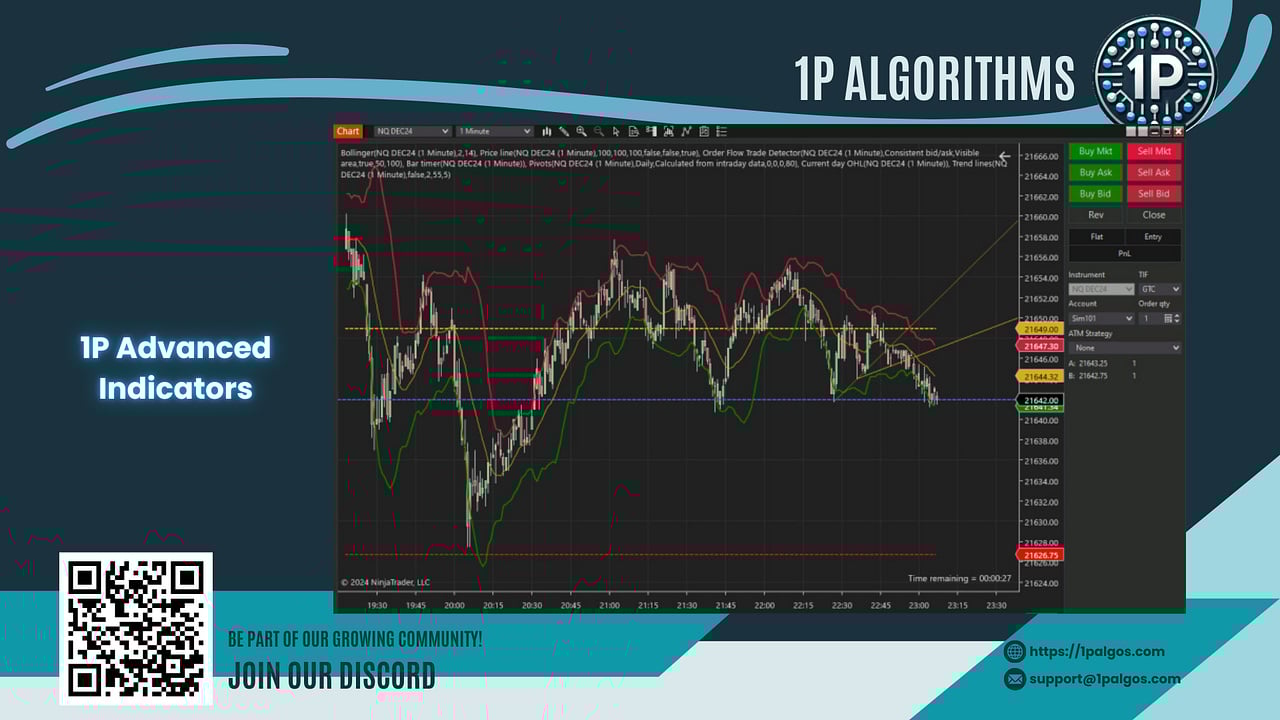Click the Buy Mkt button
The width and height of the screenshot is (1280, 720).
pos(1096,151)
